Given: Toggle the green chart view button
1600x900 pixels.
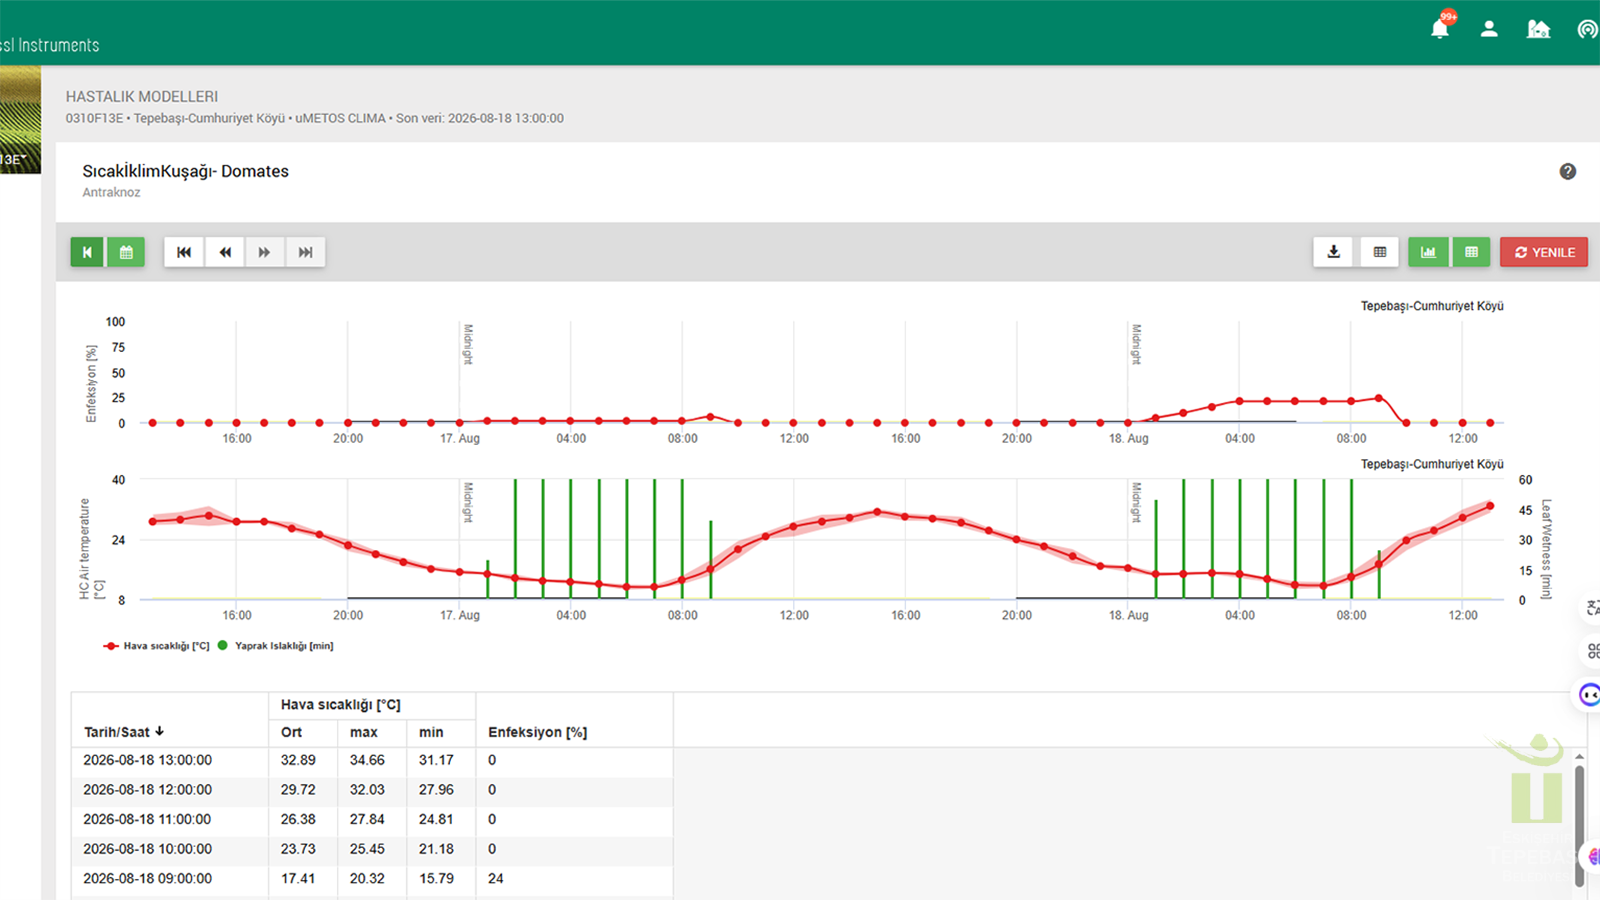Looking at the screenshot, I should (1429, 252).
